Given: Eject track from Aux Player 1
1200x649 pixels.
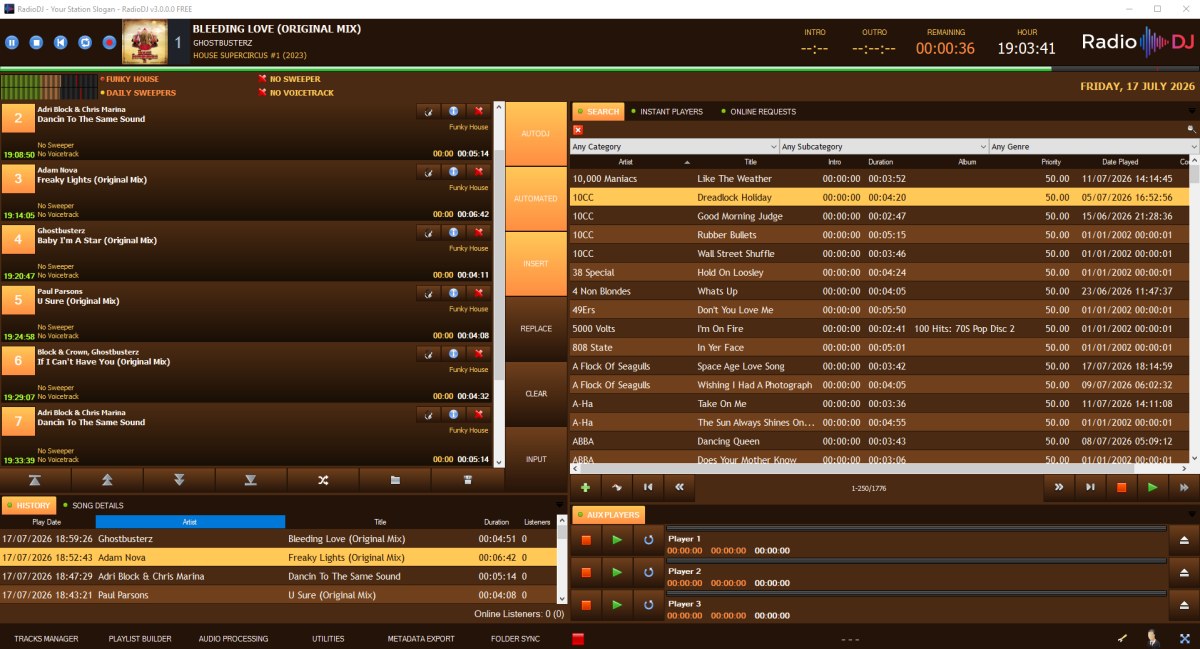Looking at the screenshot, I should 1184,540.
